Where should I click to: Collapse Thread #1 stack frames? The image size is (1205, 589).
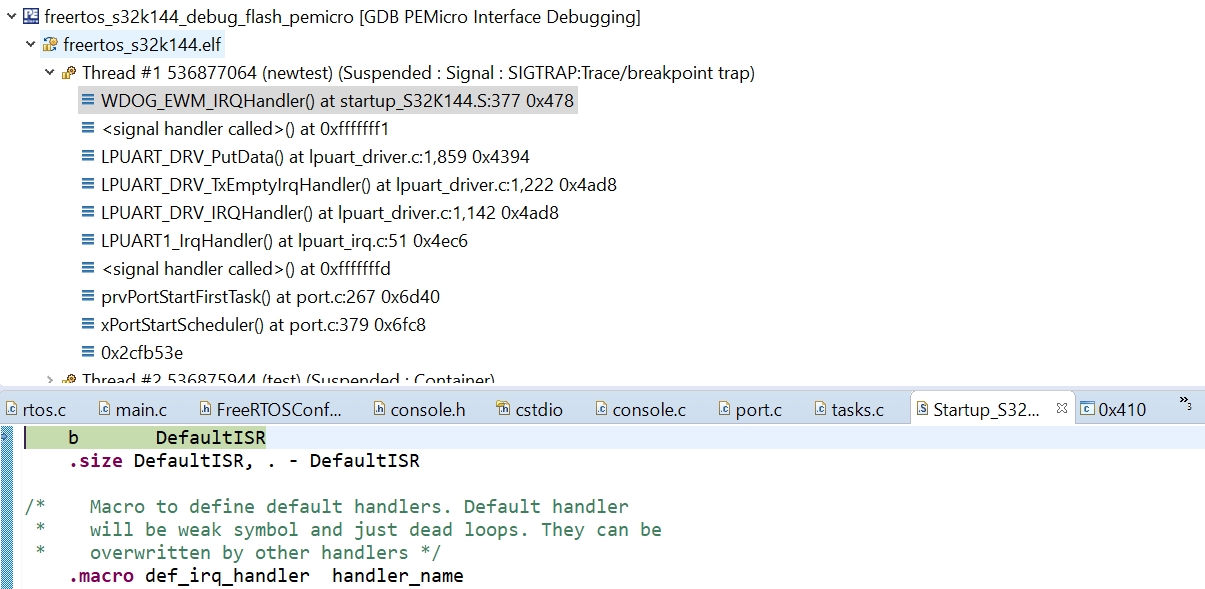[49, 73]
